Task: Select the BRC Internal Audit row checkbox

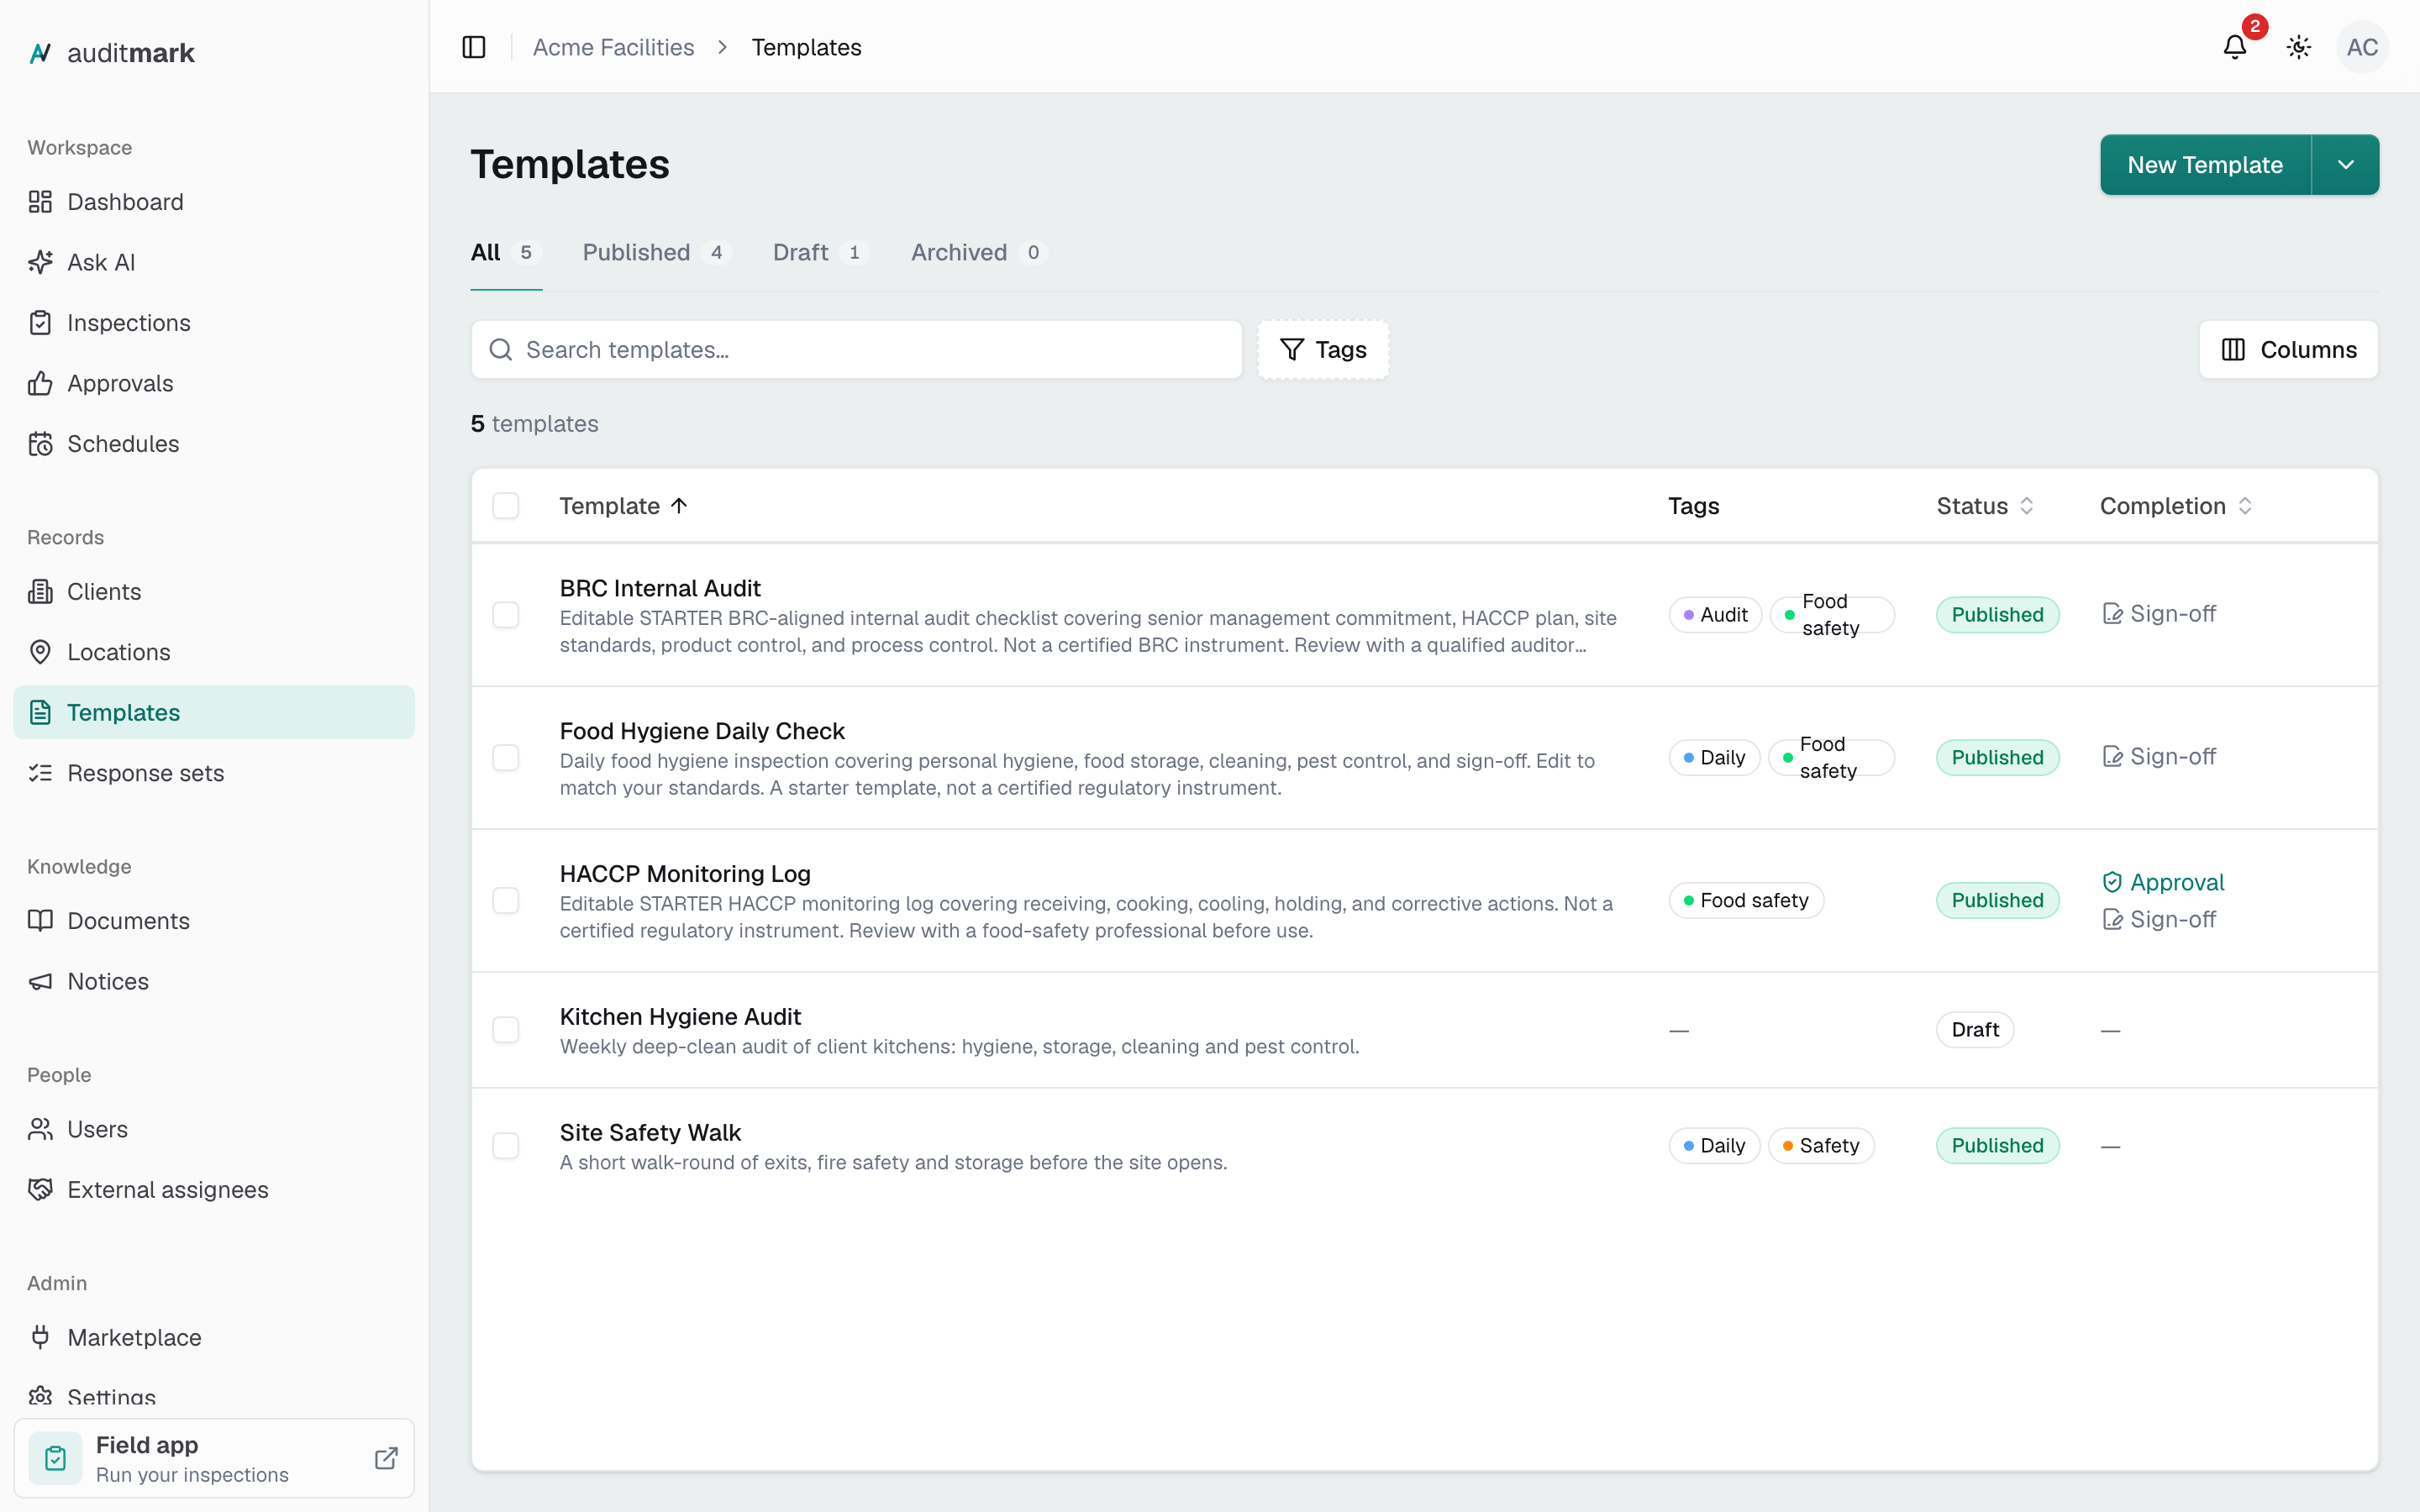Action: click(506, 615)
